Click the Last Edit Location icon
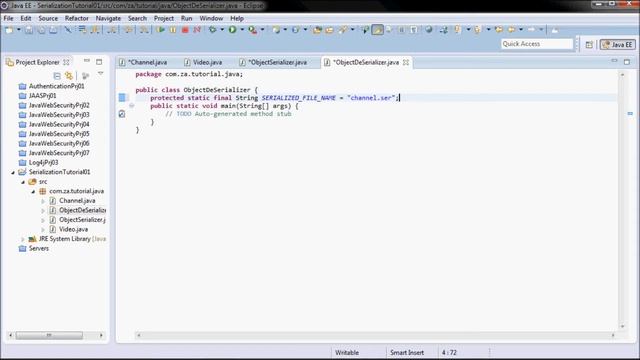 (499, 30)
